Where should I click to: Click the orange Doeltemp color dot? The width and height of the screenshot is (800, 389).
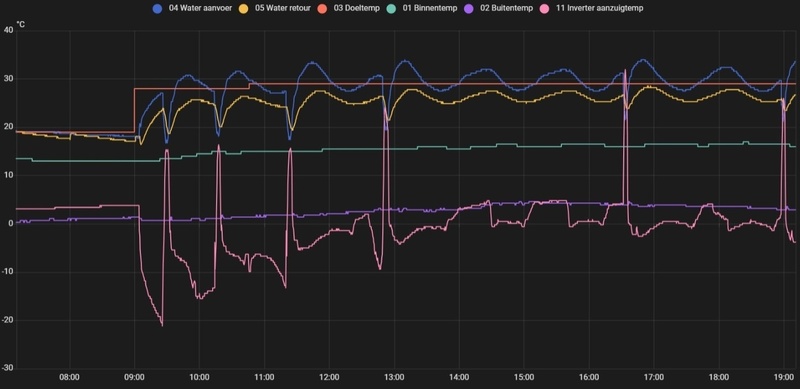coord(323,8)
